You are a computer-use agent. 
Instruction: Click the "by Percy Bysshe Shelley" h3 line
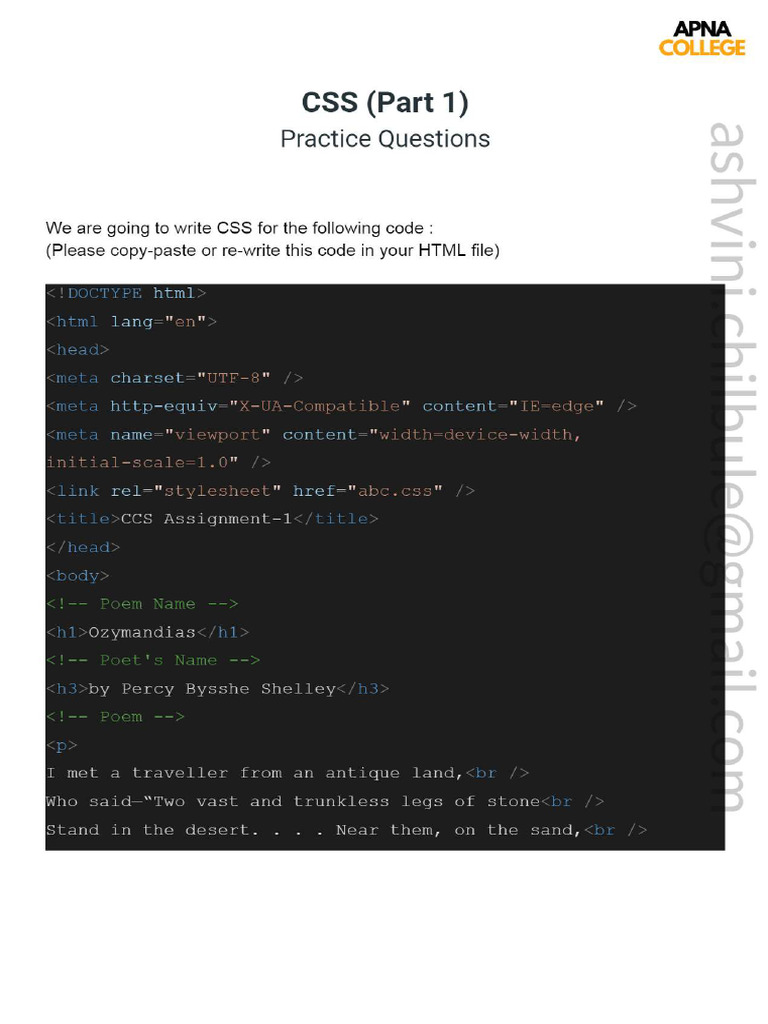217,689
